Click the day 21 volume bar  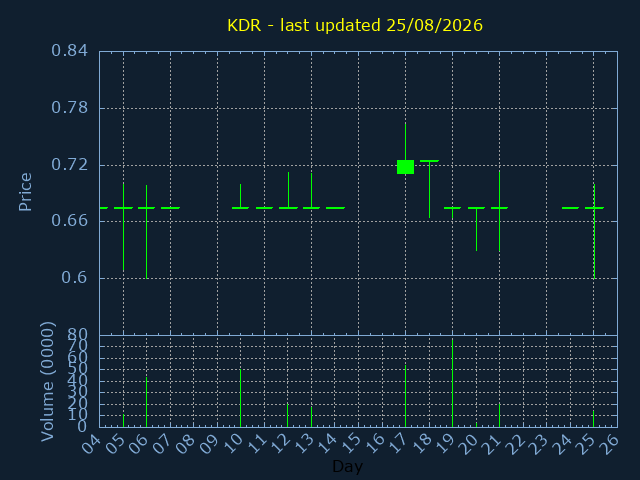point(499,415)
